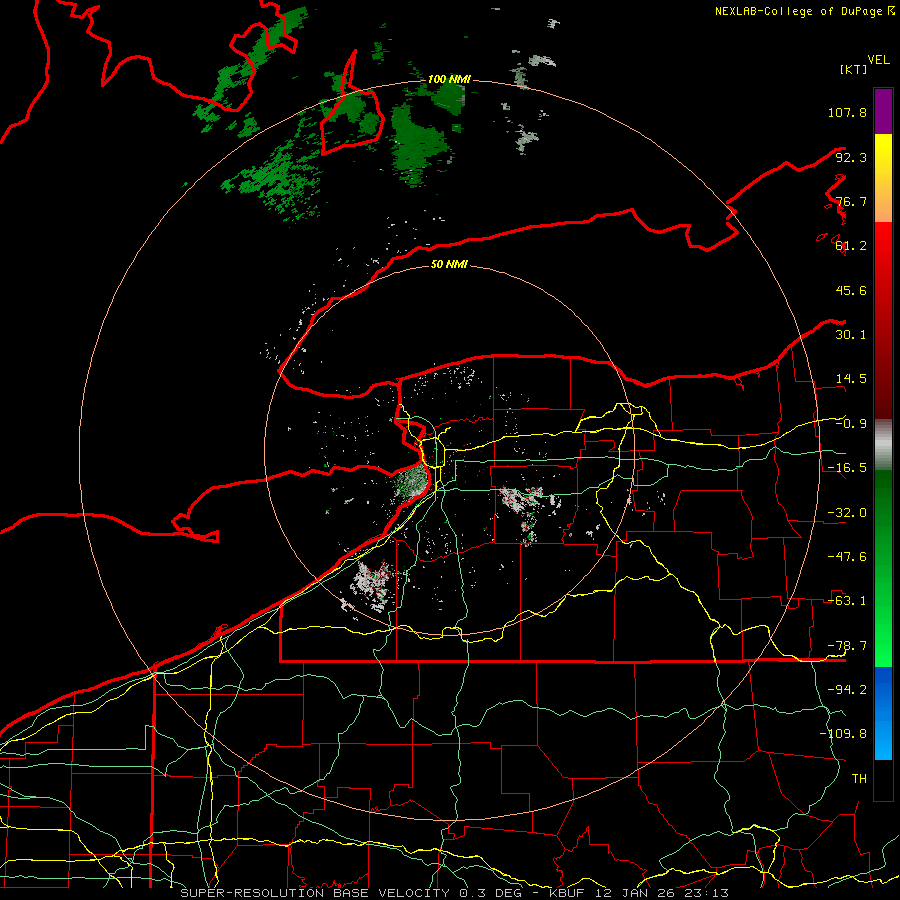Click the -94.2 velocity scale value
Image resolution: width=900 pixels, height=900 pixels.
coord(847,690)
